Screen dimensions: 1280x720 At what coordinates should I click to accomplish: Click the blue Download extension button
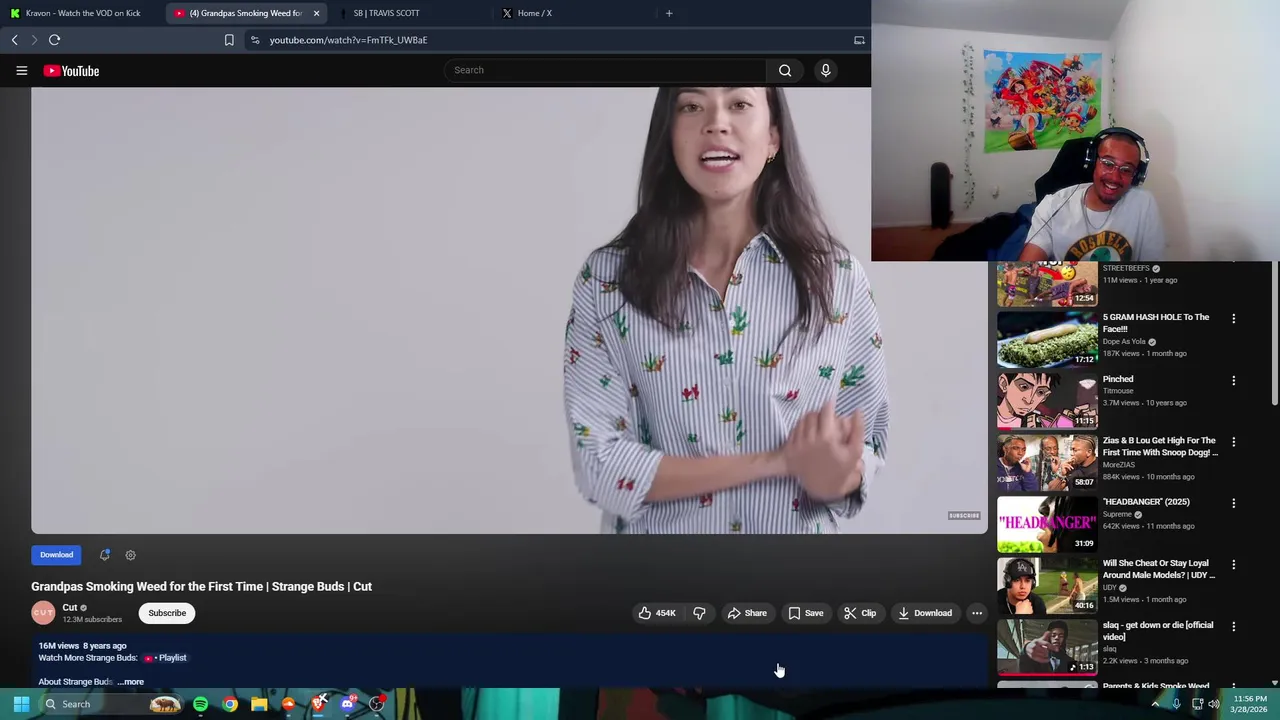tap(56, 555)
